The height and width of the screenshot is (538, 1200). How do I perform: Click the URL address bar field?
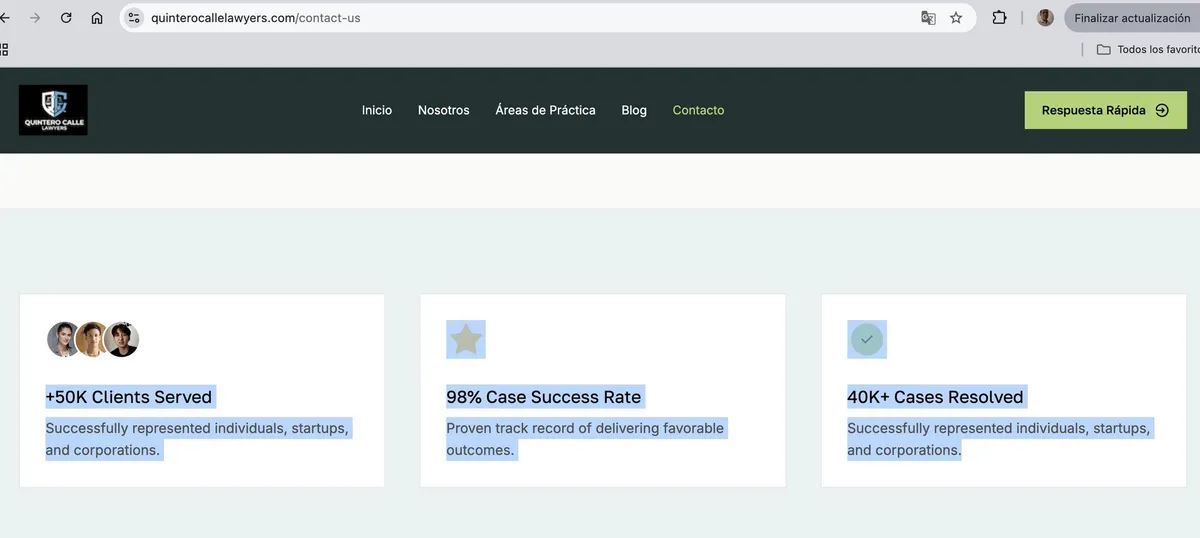pyautogui.click(x=530, y=18)
